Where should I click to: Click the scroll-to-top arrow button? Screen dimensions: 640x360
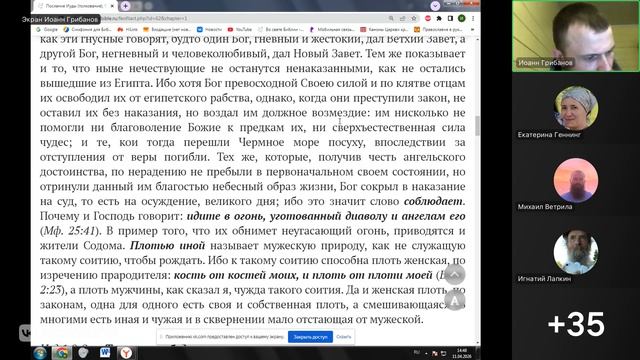455,273
